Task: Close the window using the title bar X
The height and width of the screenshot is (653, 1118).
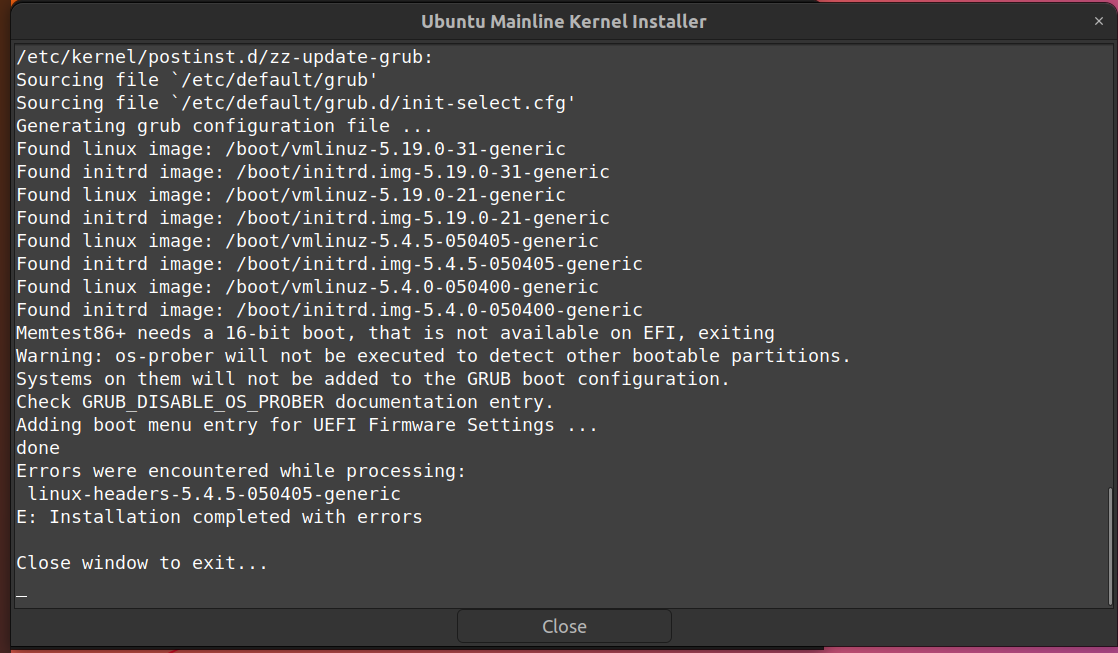Action: coord(1099,21)
